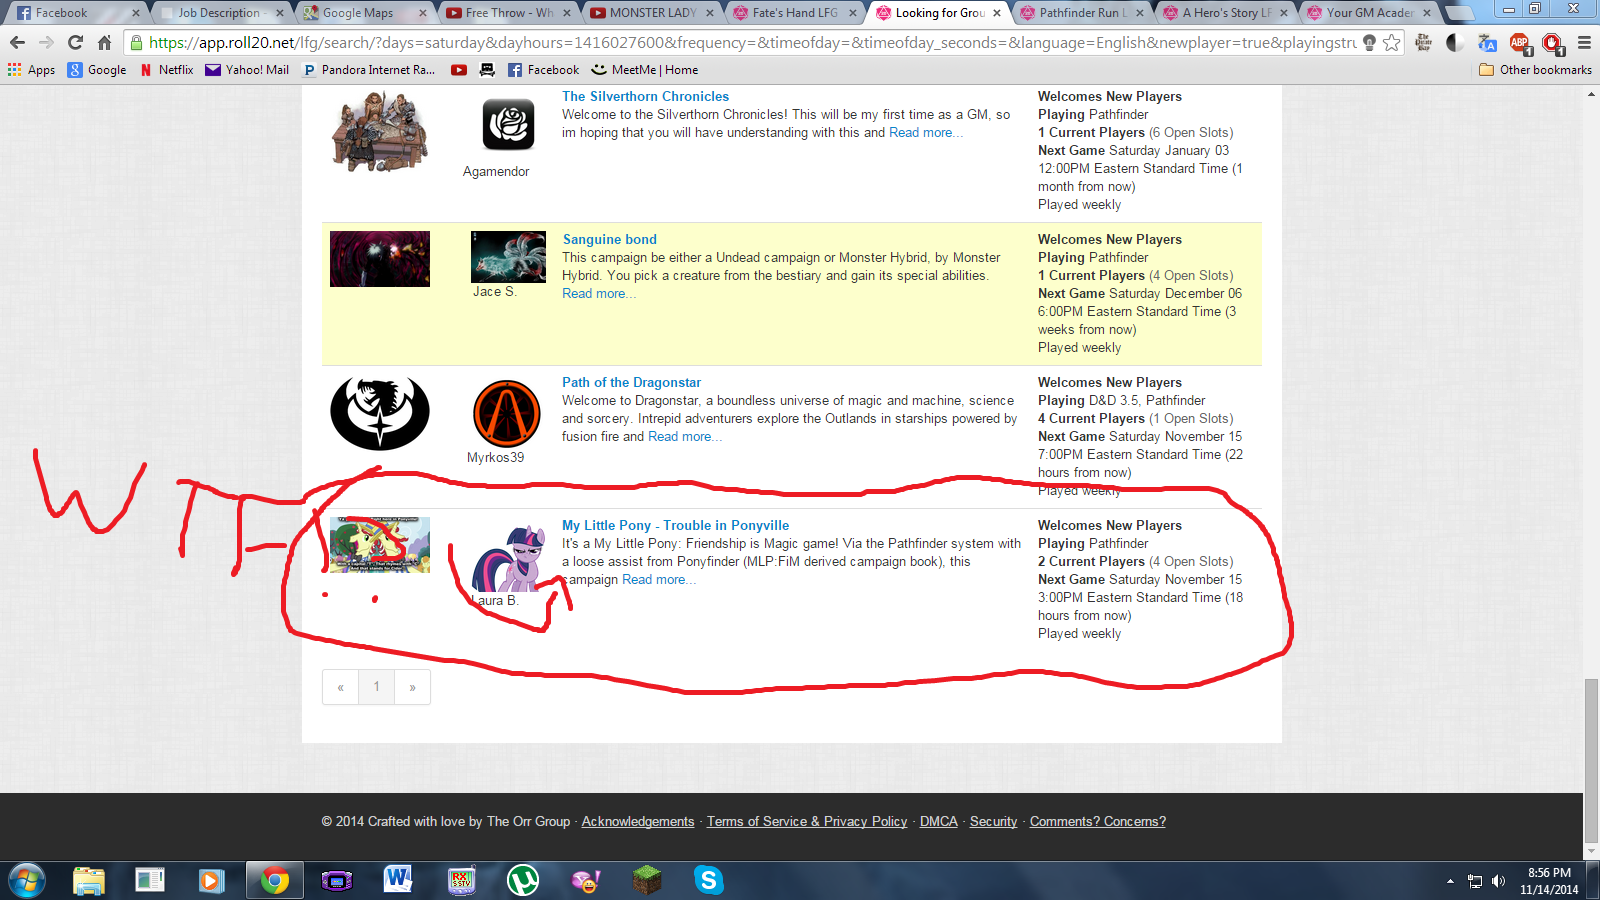The image size is (1600, 900).
Task: Click Read more under Sanguine bond
Action: tap(598, 294)
